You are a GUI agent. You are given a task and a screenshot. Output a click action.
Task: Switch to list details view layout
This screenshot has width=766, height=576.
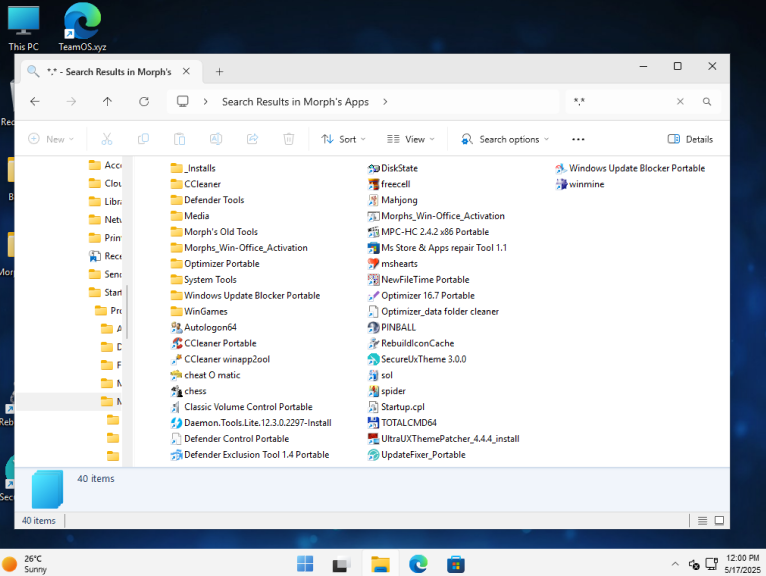pyautogui.click(x=702, y=521)
